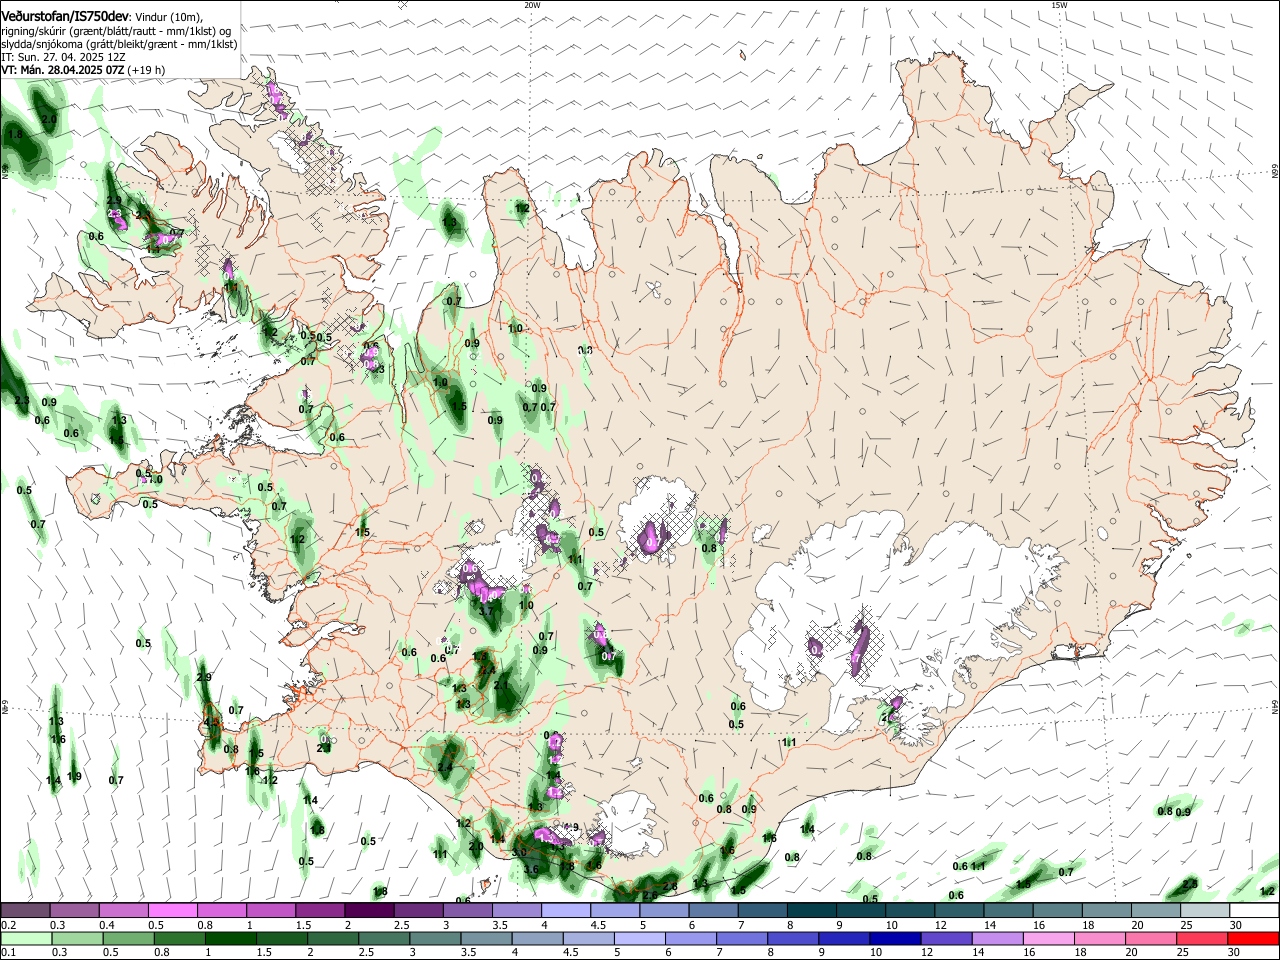The height and width of the screenshot is (960, 1280).
Task: Click the 15W longitude label at top
Action: [x=1059, y=5]
